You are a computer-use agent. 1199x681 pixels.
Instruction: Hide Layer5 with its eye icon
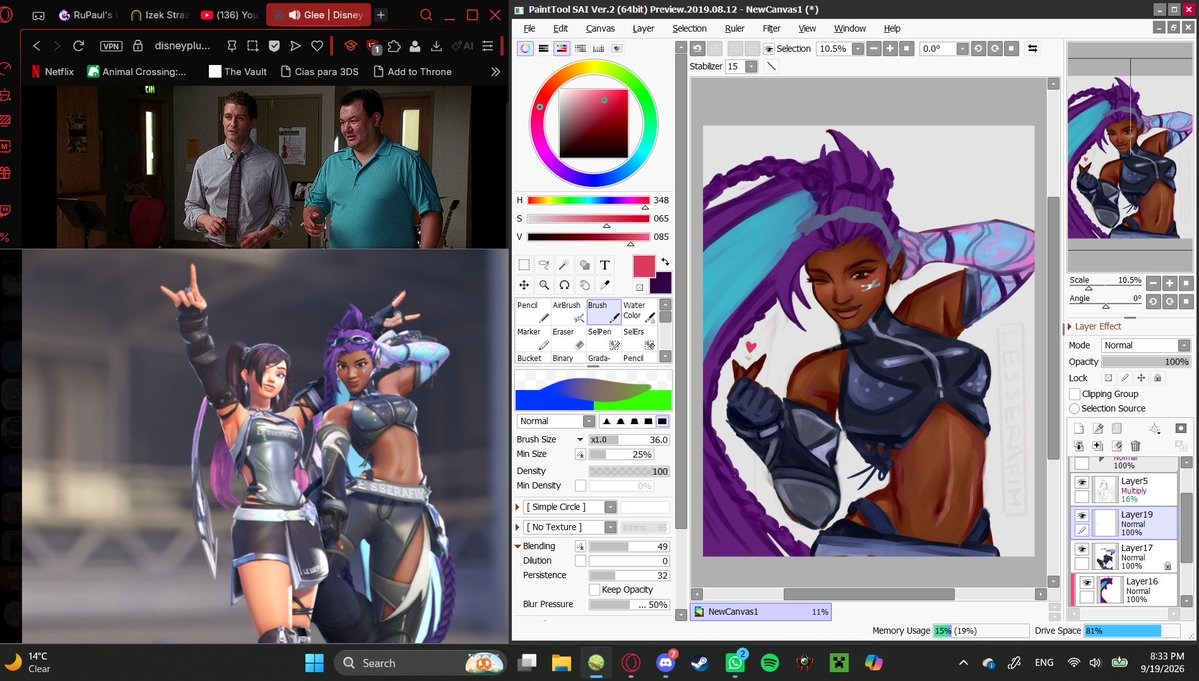(1081, 482)
